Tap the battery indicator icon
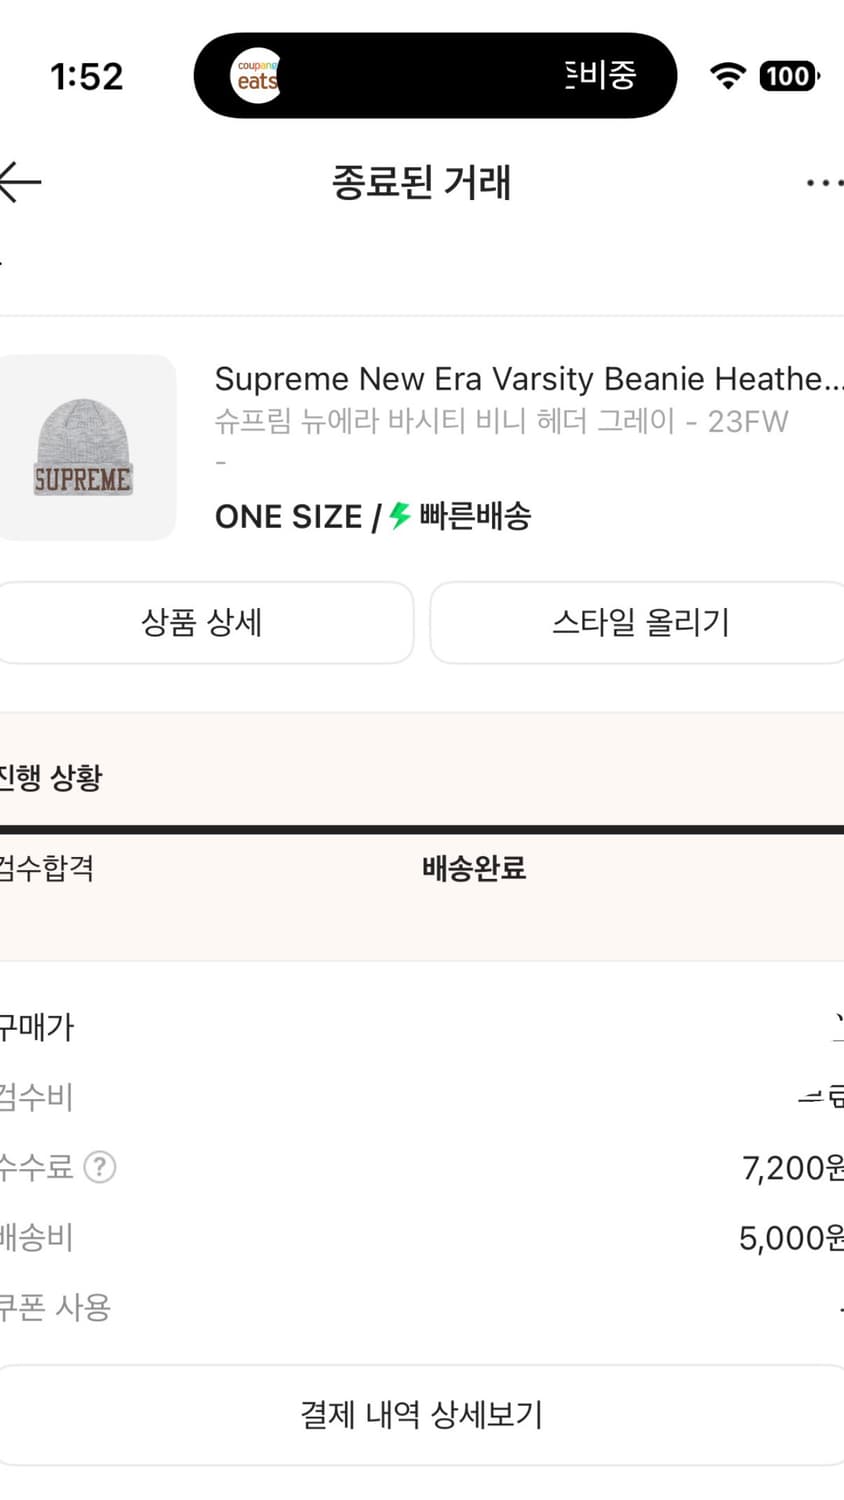The height and width of the screenshot is (1500, 844). [x=789, y=76]
